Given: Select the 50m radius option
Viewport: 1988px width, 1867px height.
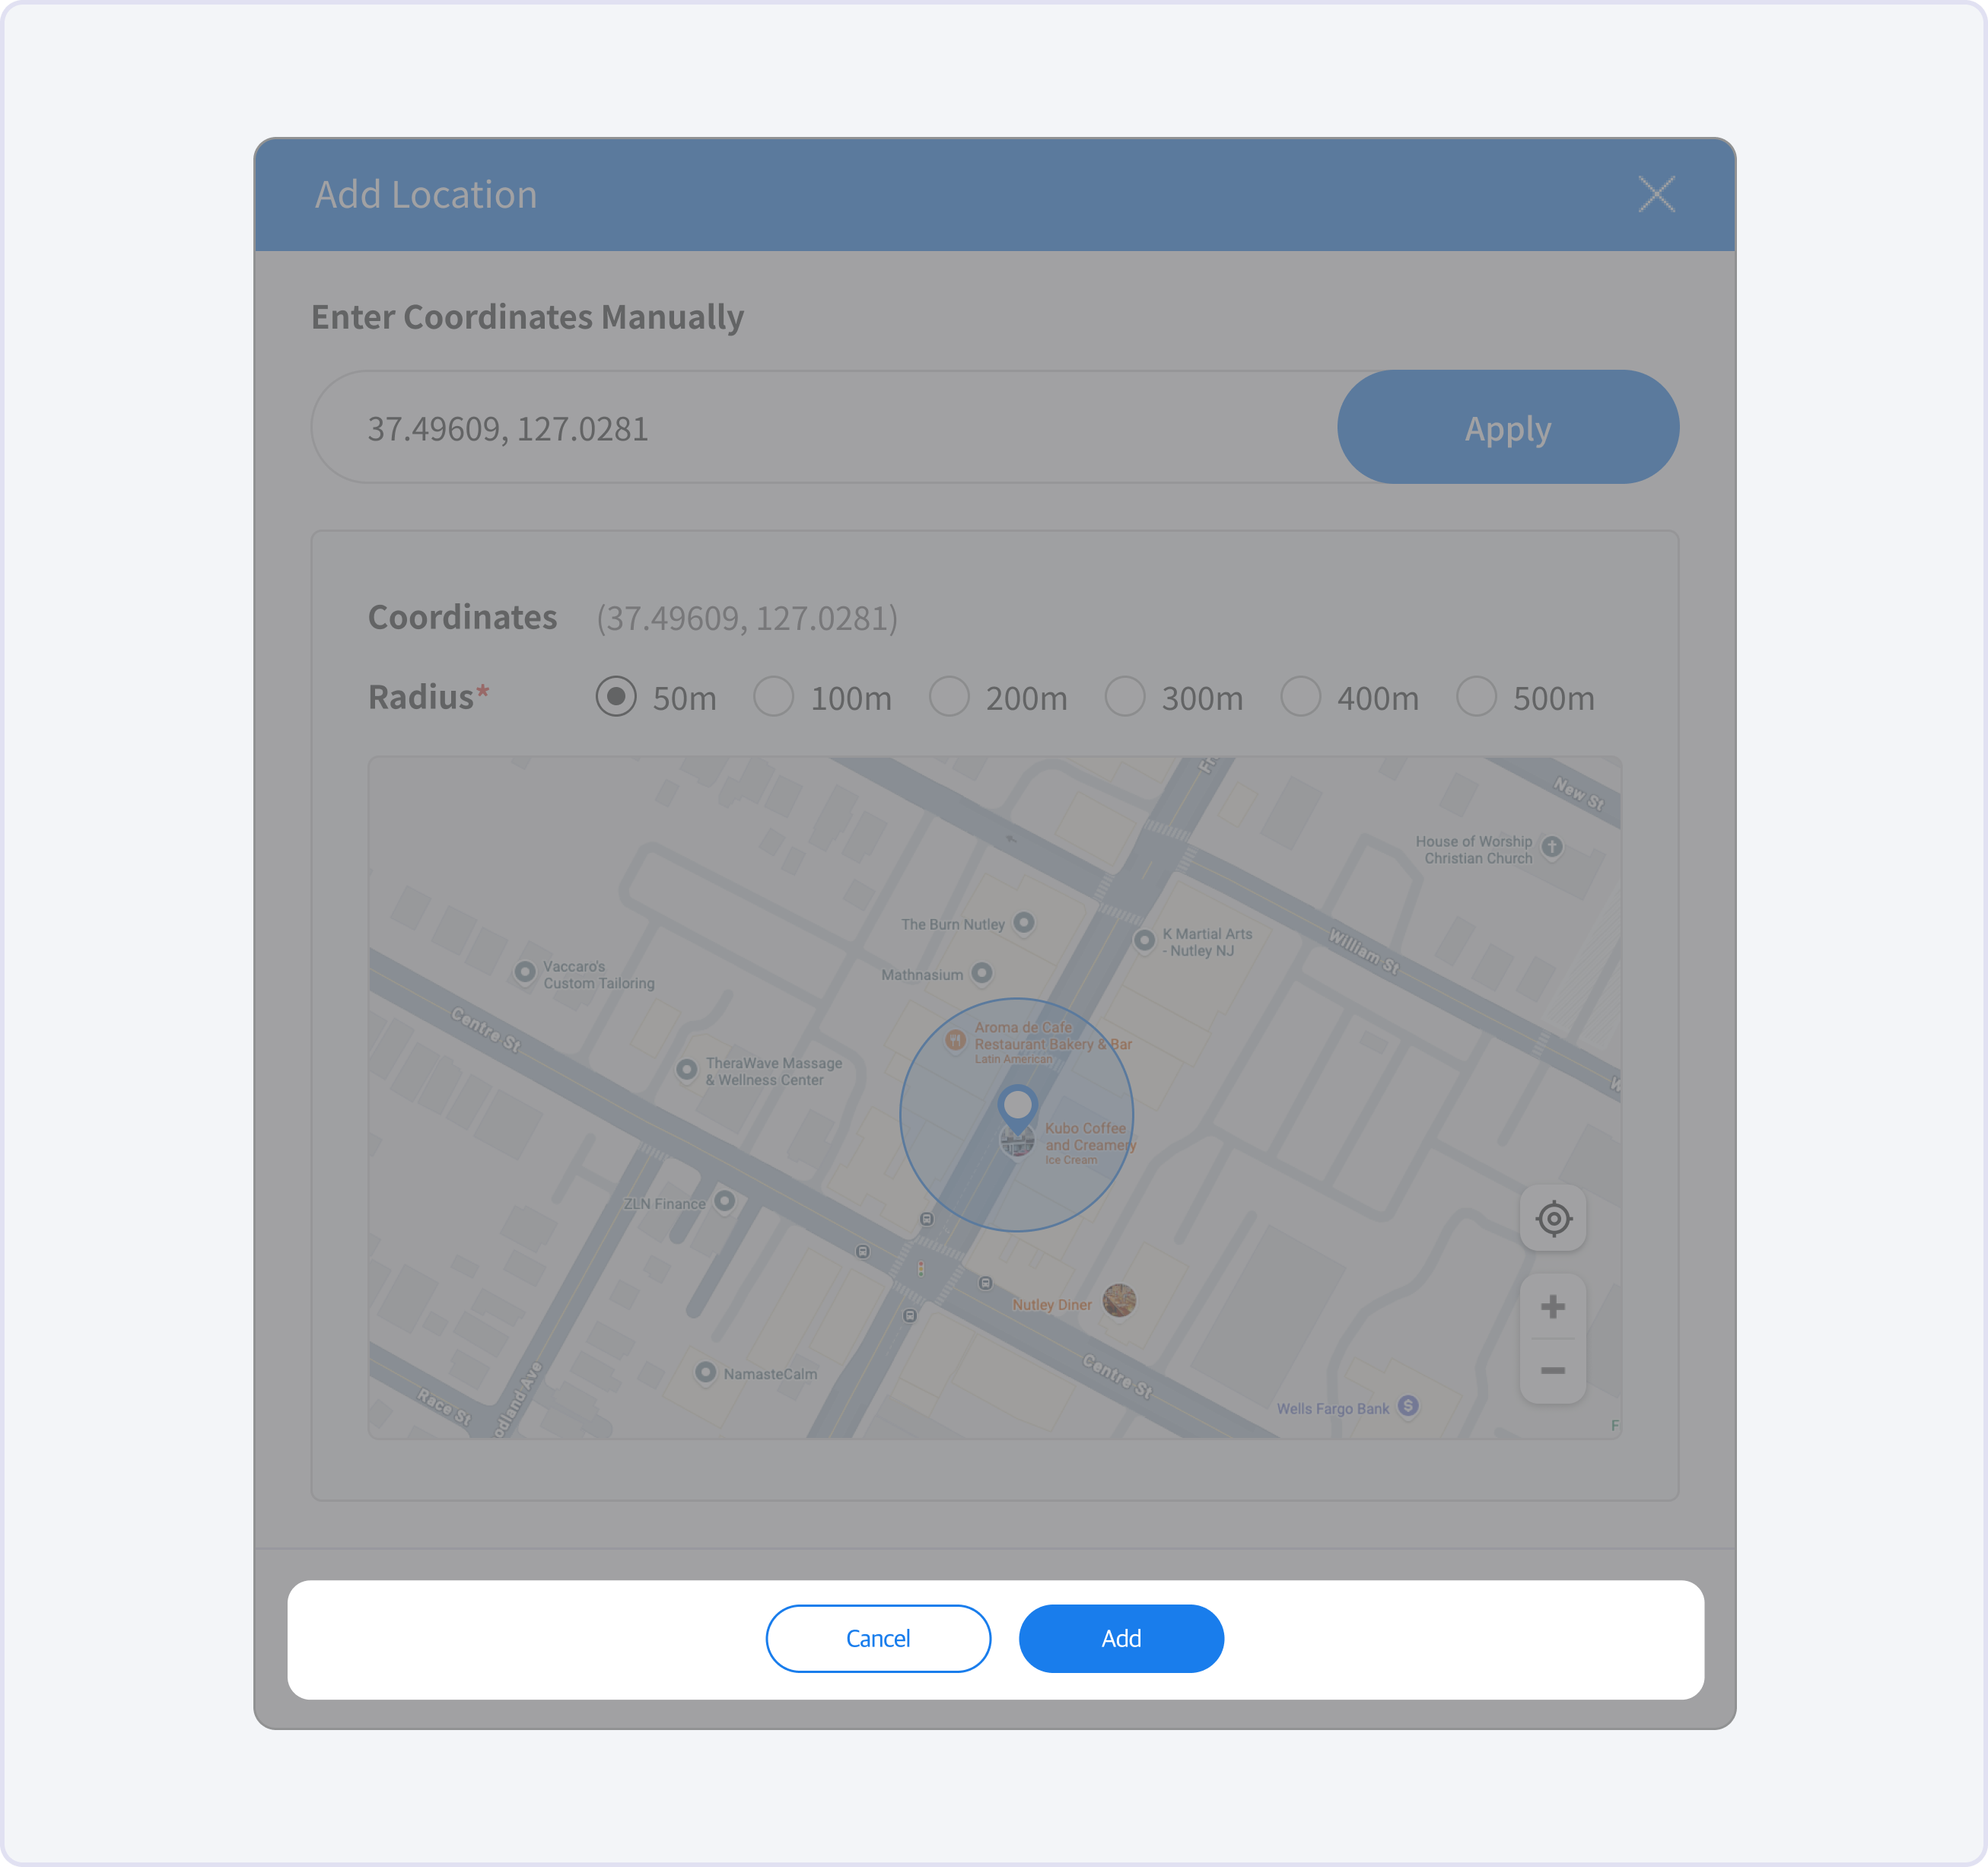Looking at the screenshot, I should coord(616,697).
